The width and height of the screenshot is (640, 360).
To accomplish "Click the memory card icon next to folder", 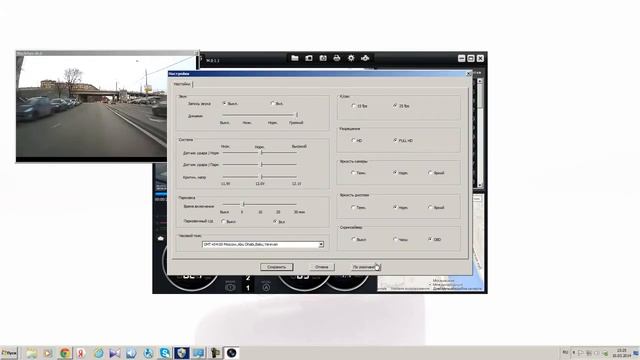I will coord(309,58).
